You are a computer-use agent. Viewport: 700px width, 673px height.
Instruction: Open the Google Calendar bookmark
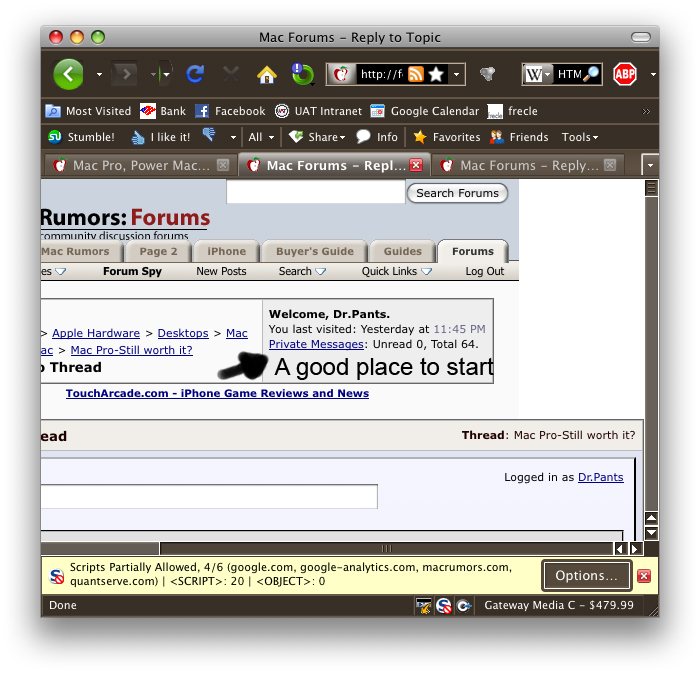[425, 111]
